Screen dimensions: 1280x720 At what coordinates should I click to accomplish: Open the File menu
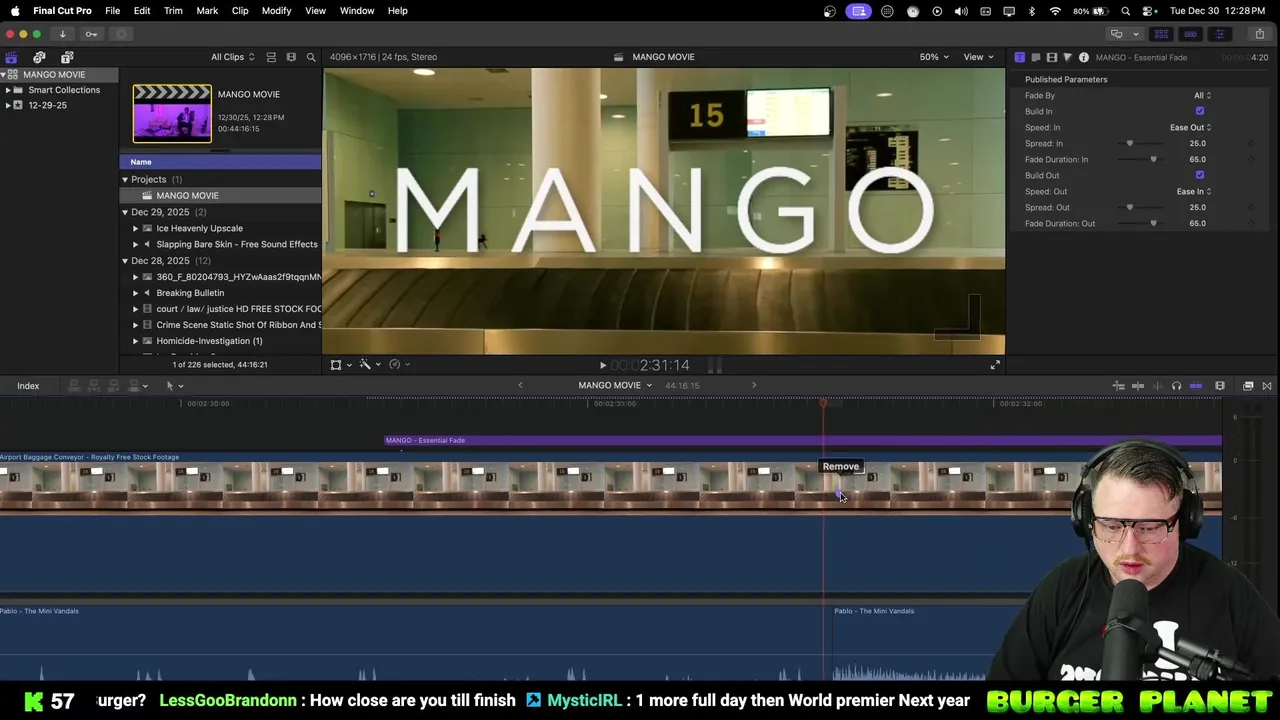112,11
